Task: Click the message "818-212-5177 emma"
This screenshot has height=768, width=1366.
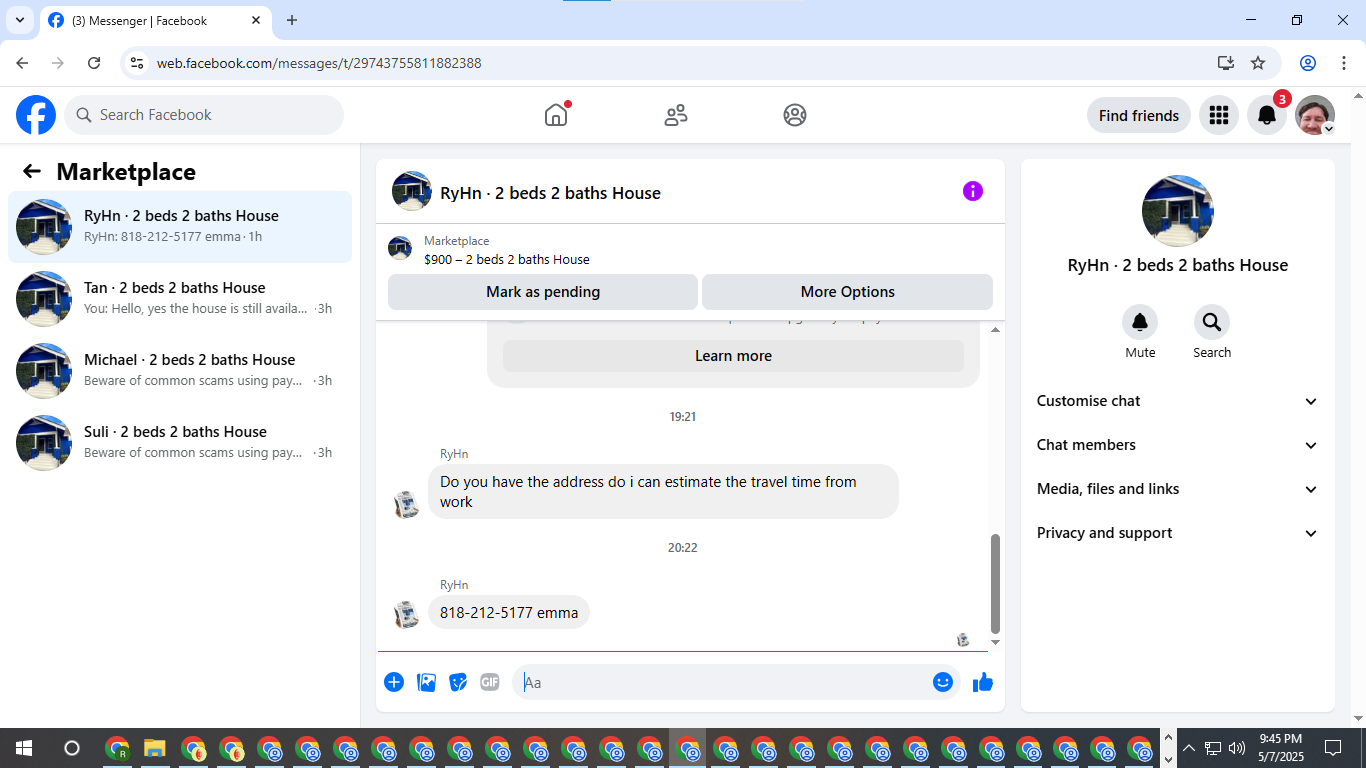Action: tap(509, 613)
